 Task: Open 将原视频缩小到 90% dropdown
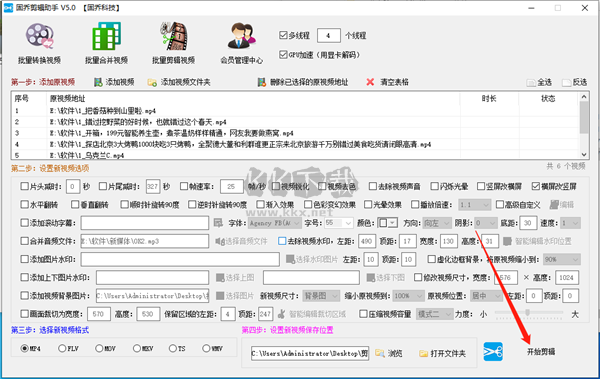(x=561, y=260)
